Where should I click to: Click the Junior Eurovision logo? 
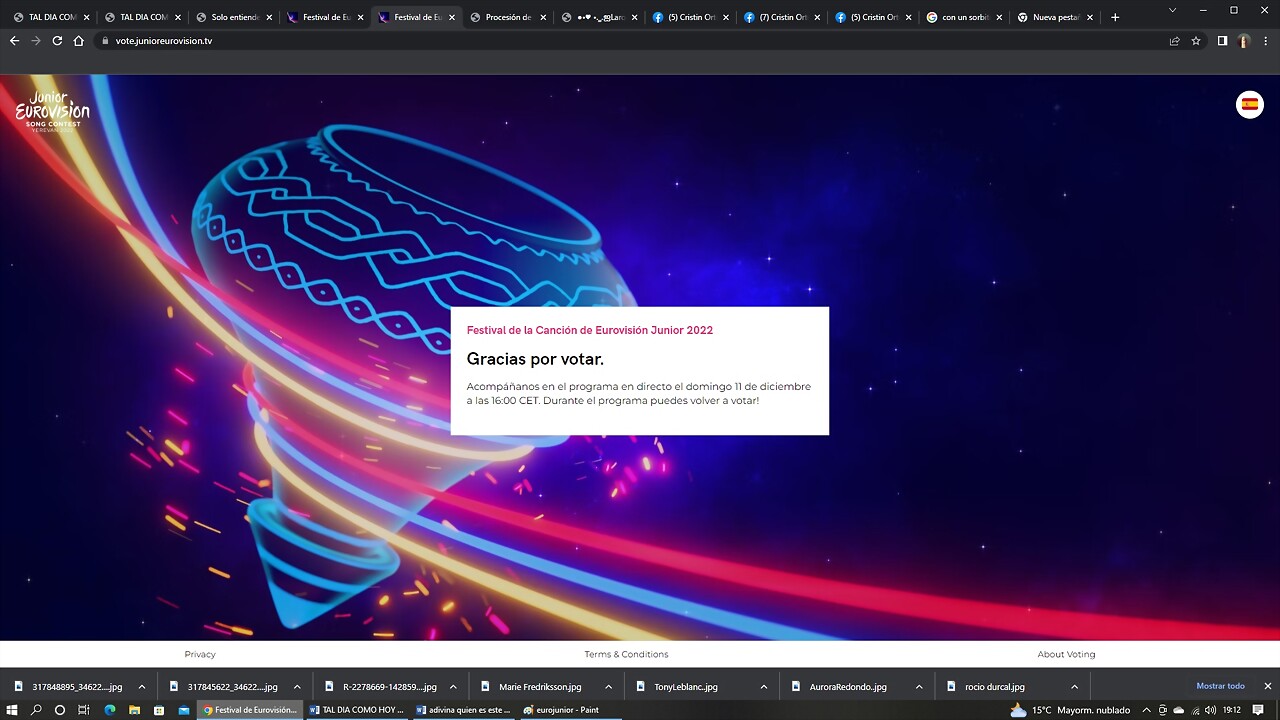pos(52,112)
